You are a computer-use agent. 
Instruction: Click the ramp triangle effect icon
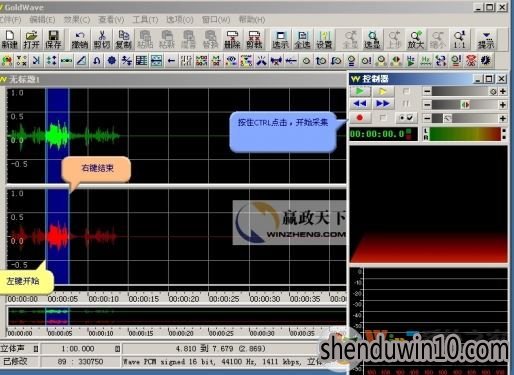tap(82, 61)
